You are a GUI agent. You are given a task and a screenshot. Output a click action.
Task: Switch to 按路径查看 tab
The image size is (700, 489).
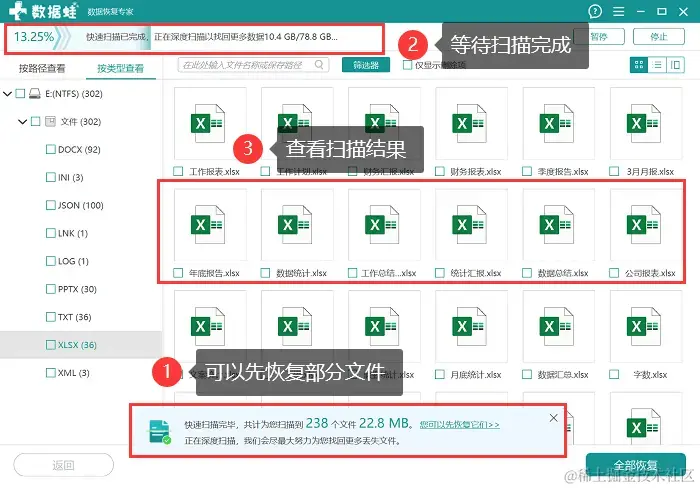(x=42, y=68)
